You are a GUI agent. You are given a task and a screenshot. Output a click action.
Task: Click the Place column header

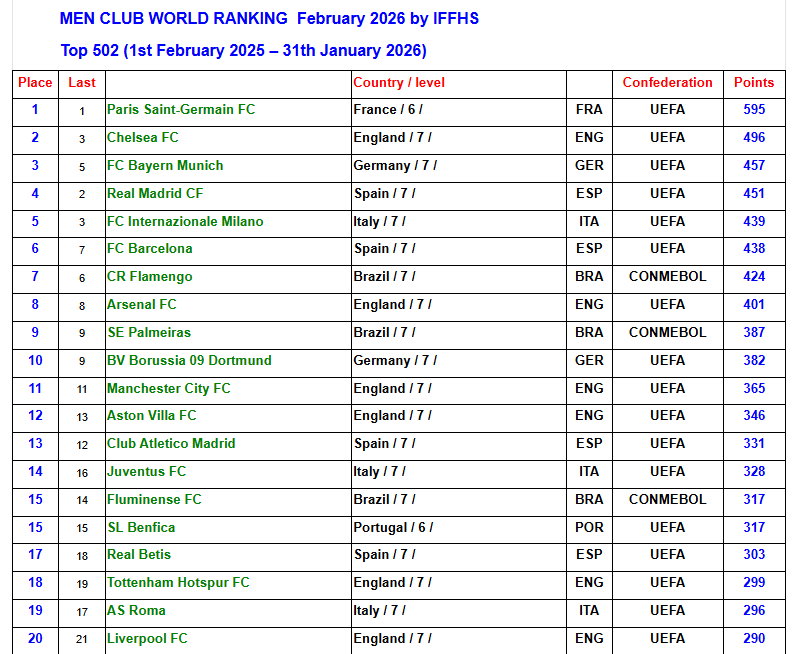35,83
